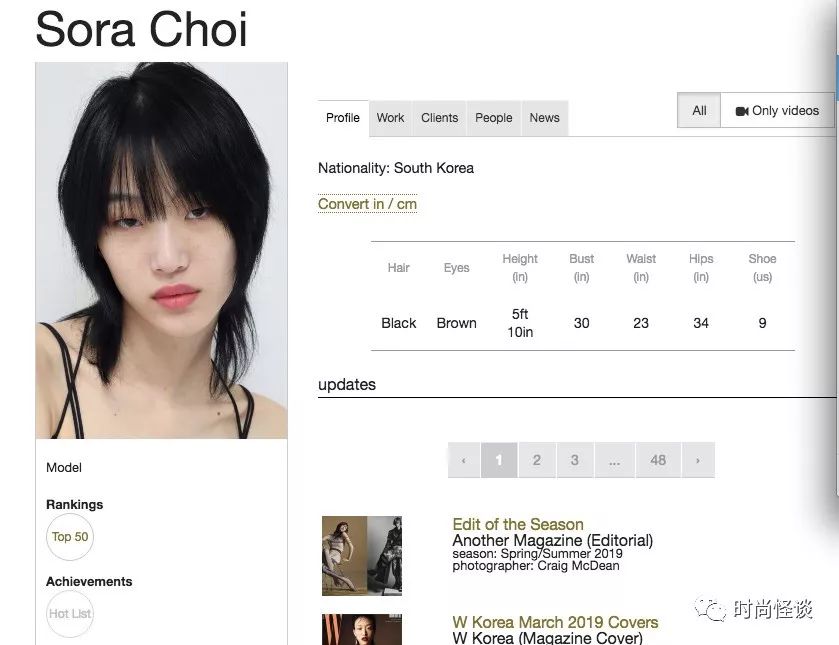This screenshot has width=839, height=645.
Task: Toggle Convert in / cm units
Action: [x=367, y=204]
